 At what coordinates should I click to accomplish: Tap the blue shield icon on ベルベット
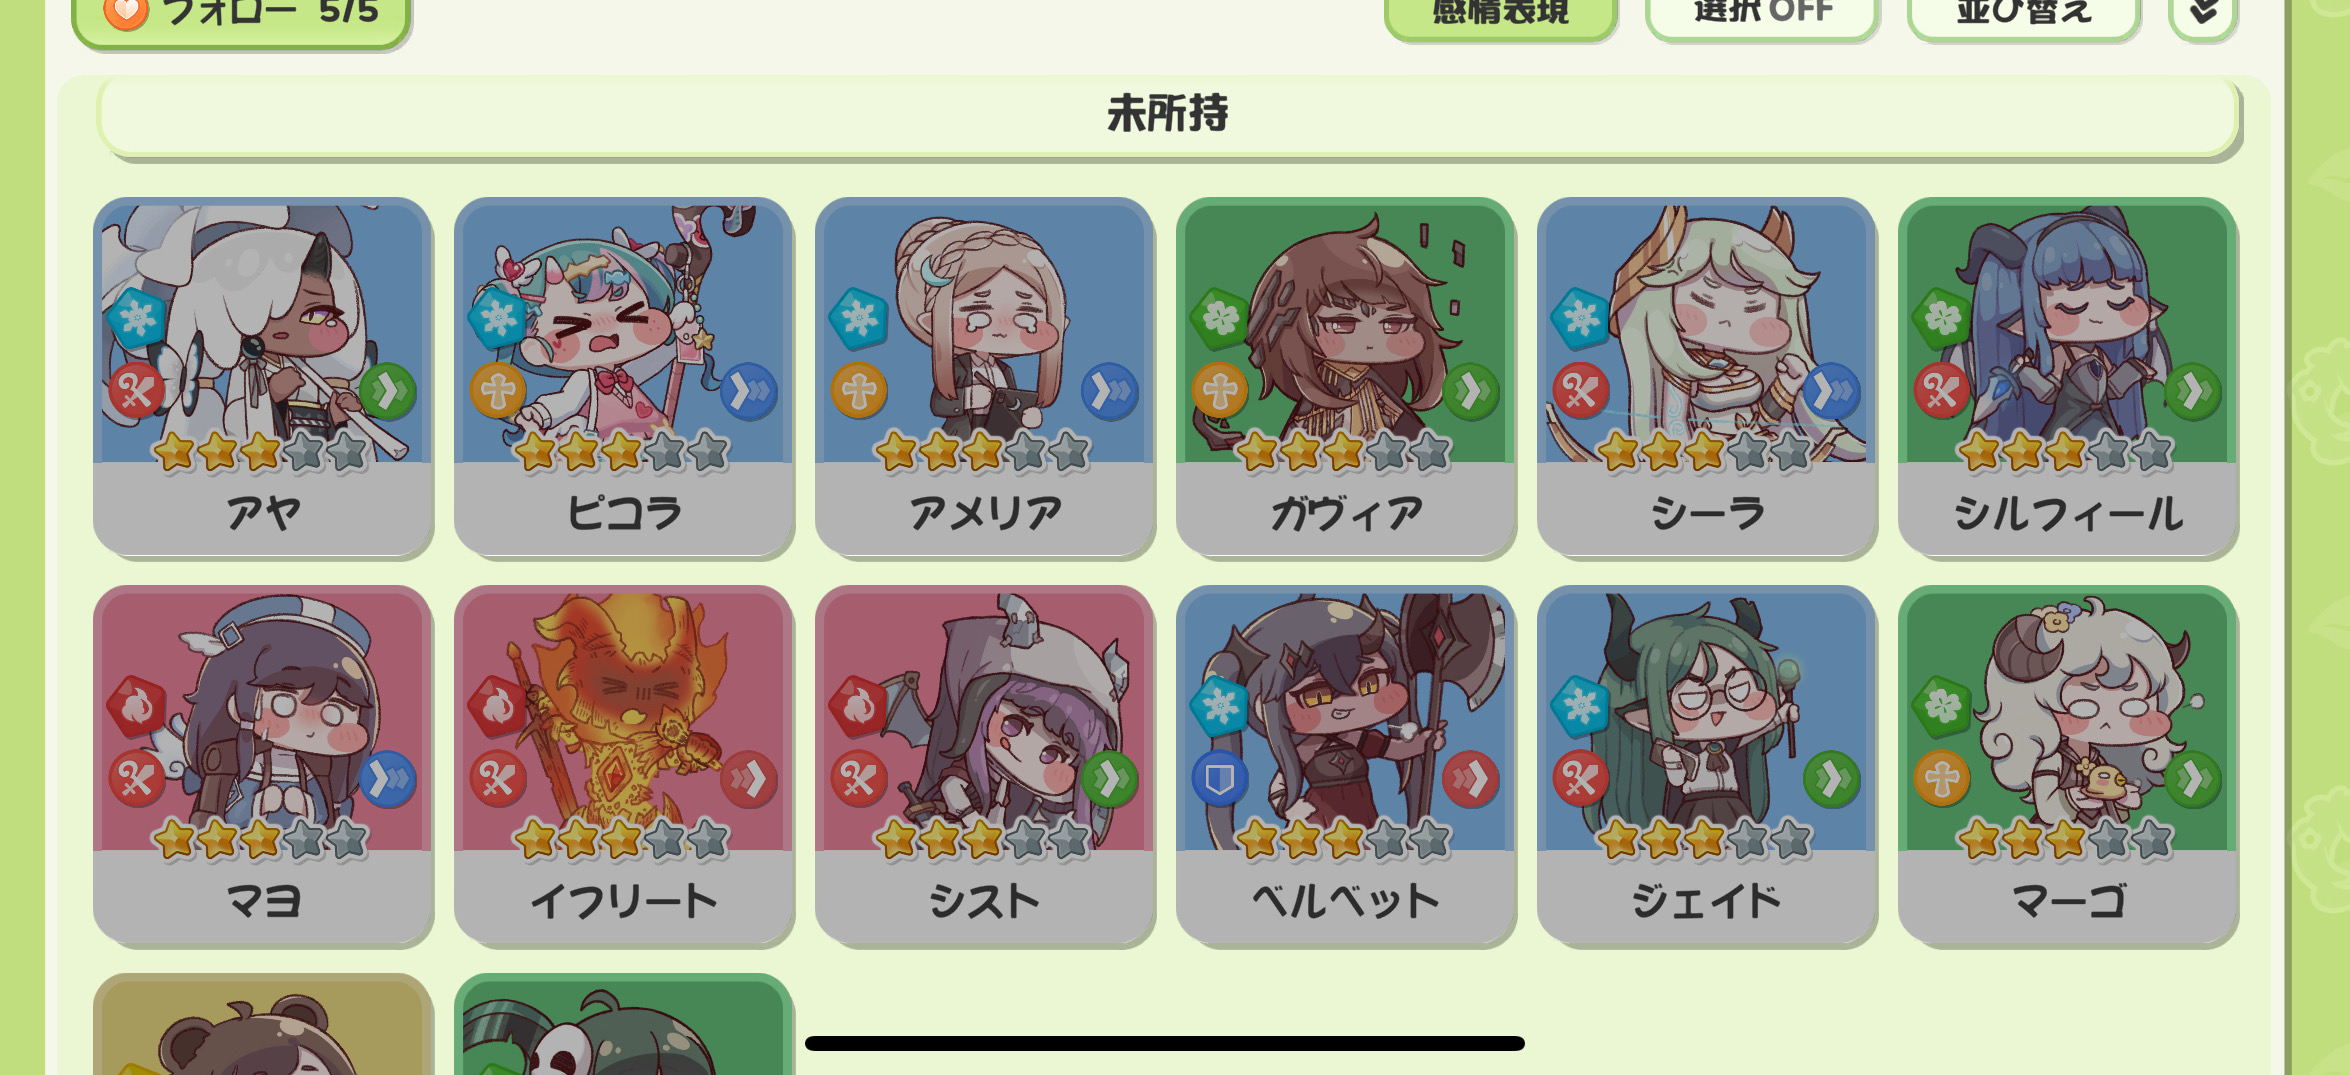pos(1220,778)
